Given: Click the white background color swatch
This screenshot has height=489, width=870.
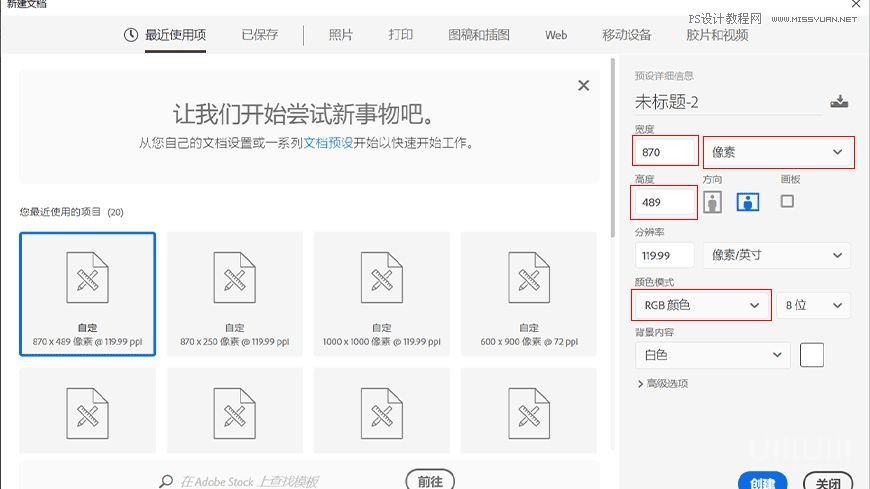Looking at the screenshot, I should 811,355.
